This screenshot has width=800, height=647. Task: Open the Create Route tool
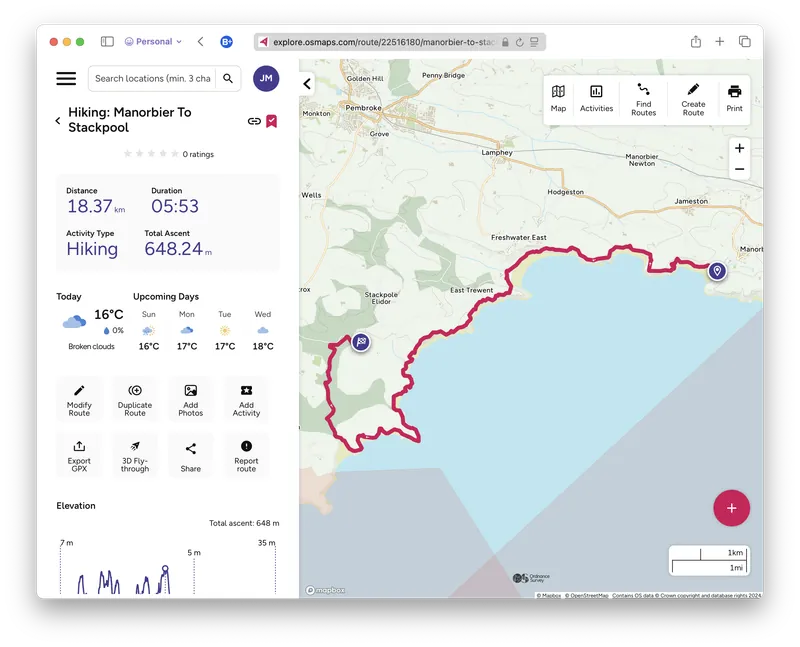691,99
